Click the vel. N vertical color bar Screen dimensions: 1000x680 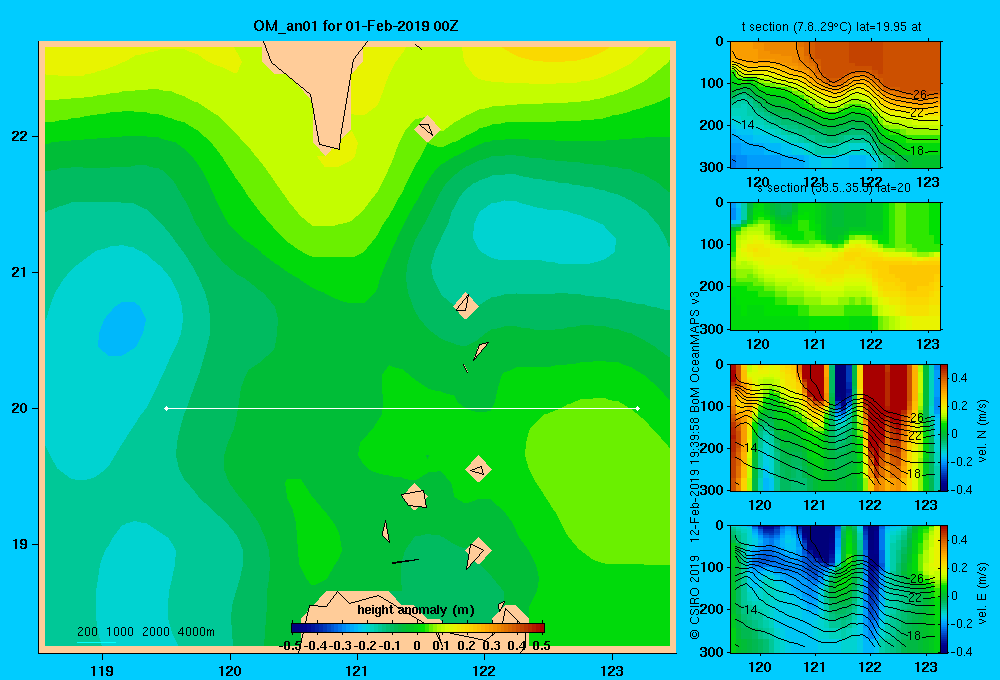[x=944, y=427]
